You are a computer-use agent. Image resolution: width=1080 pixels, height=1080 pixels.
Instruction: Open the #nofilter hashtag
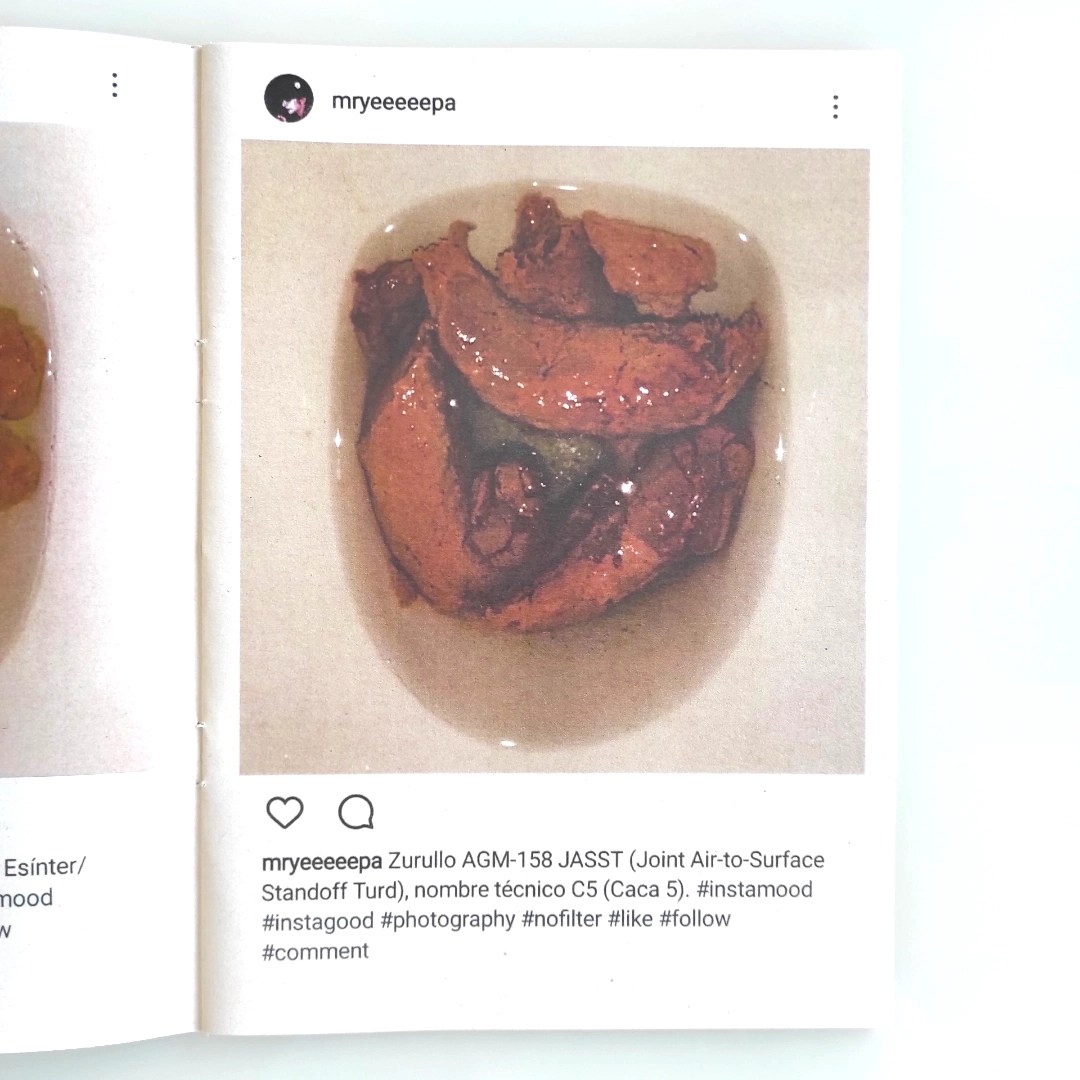[561, 919]
